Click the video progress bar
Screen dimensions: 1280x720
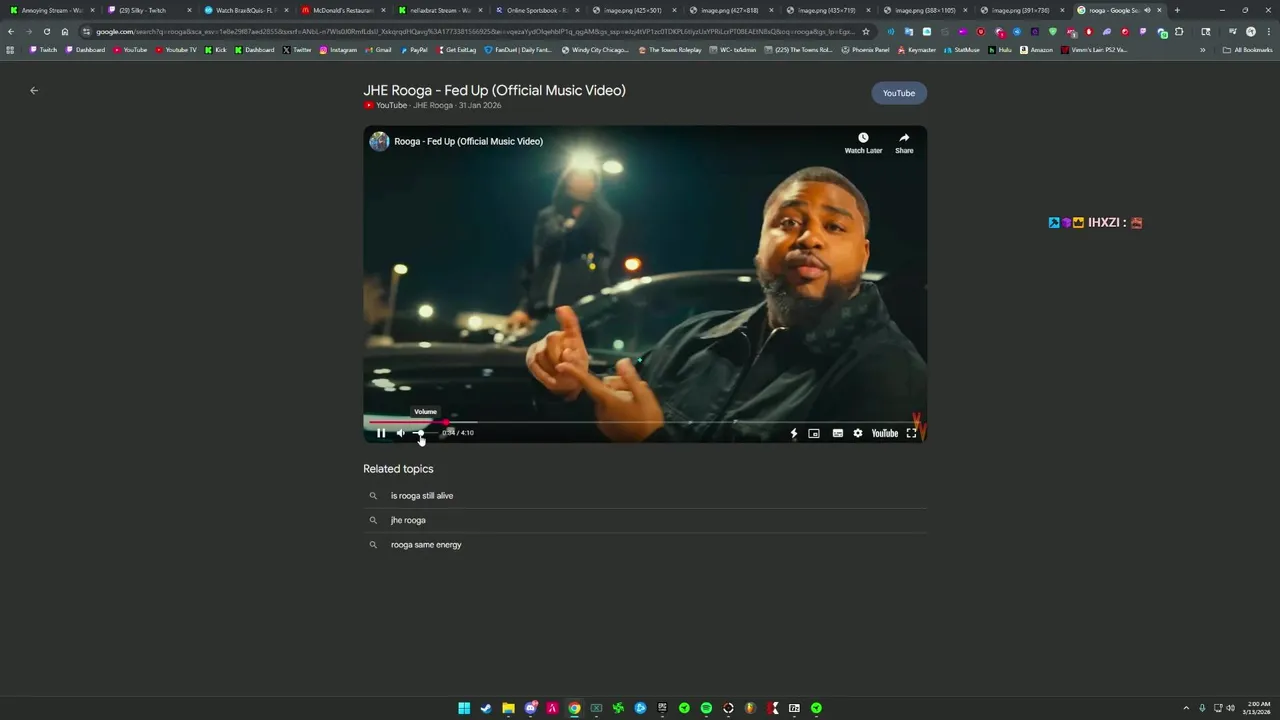pyautogui.click(x=645, y=422)
